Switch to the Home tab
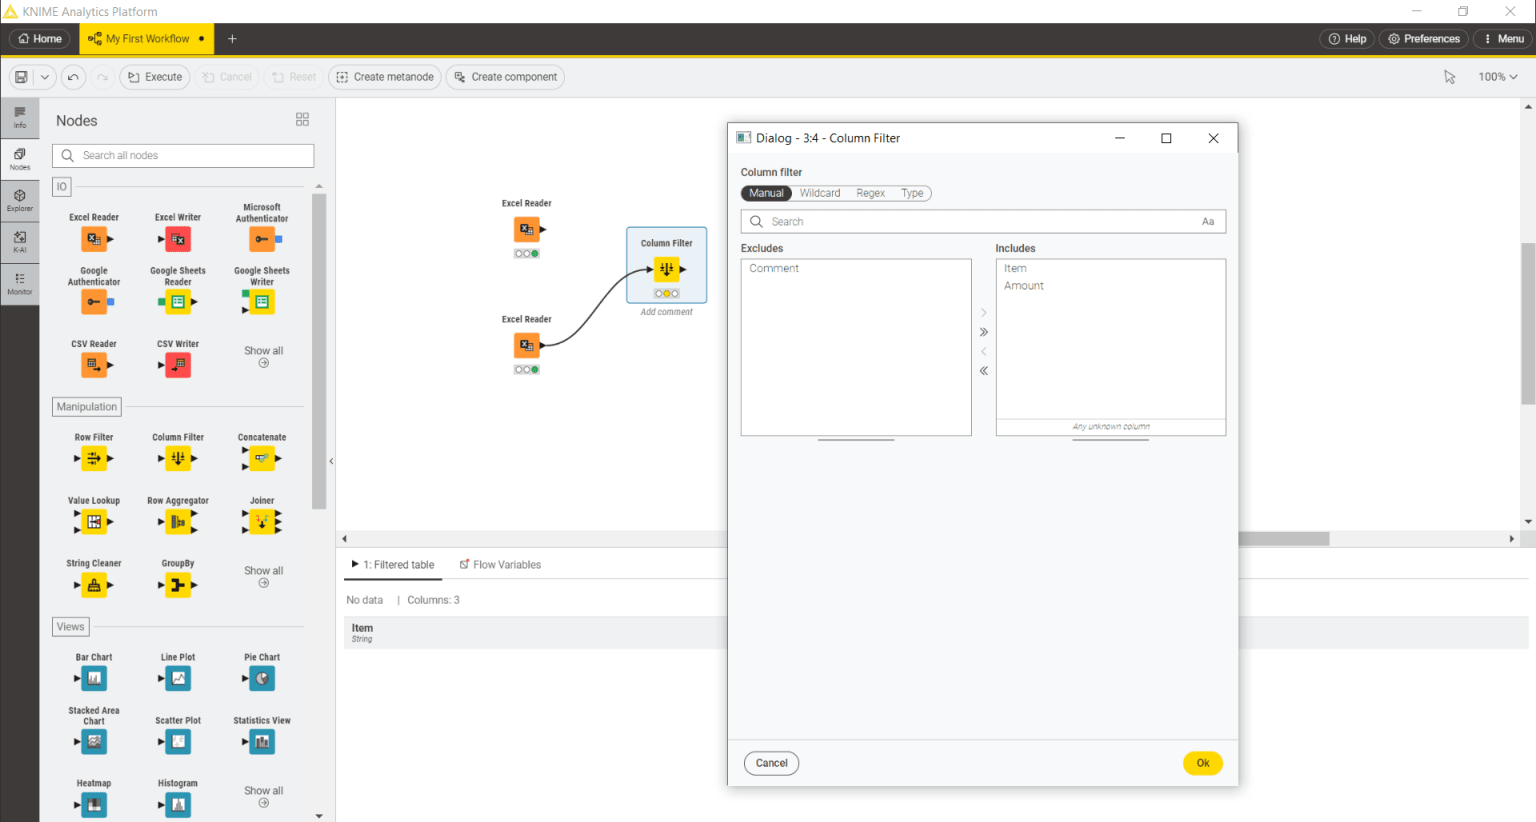The image size is (1536, 822). 40,39
